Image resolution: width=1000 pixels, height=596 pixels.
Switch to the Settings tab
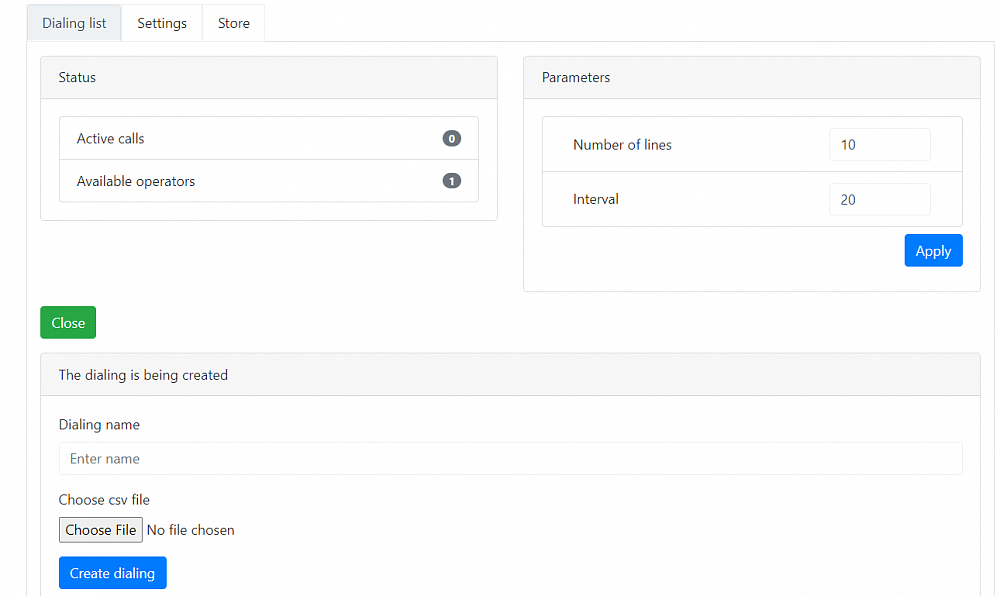(161, 22)
